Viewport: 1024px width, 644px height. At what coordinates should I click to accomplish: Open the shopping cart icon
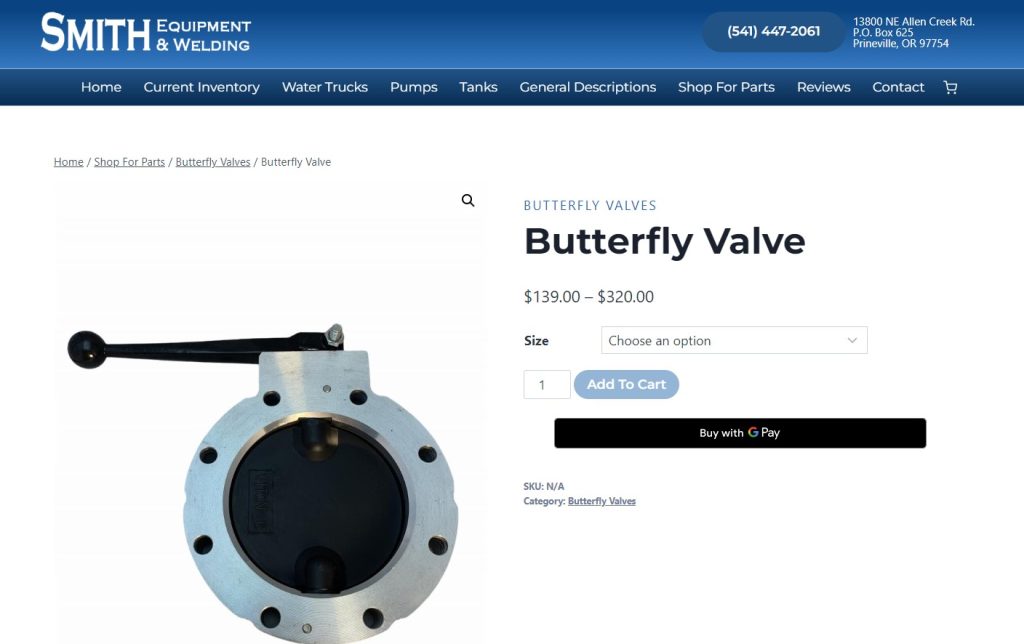(950, 88)
